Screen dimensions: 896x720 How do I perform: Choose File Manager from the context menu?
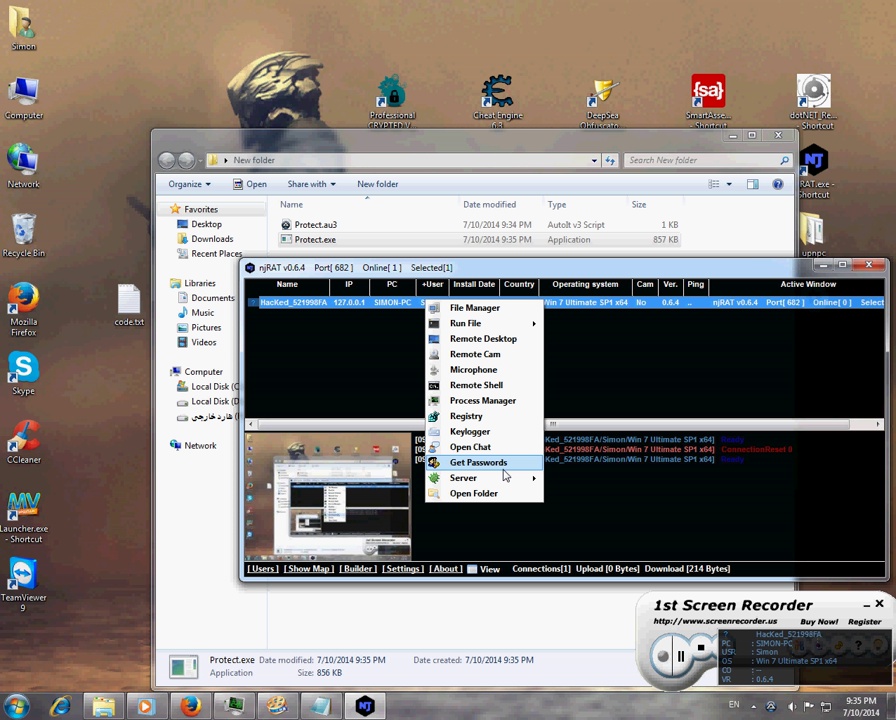tap(474, 308)
